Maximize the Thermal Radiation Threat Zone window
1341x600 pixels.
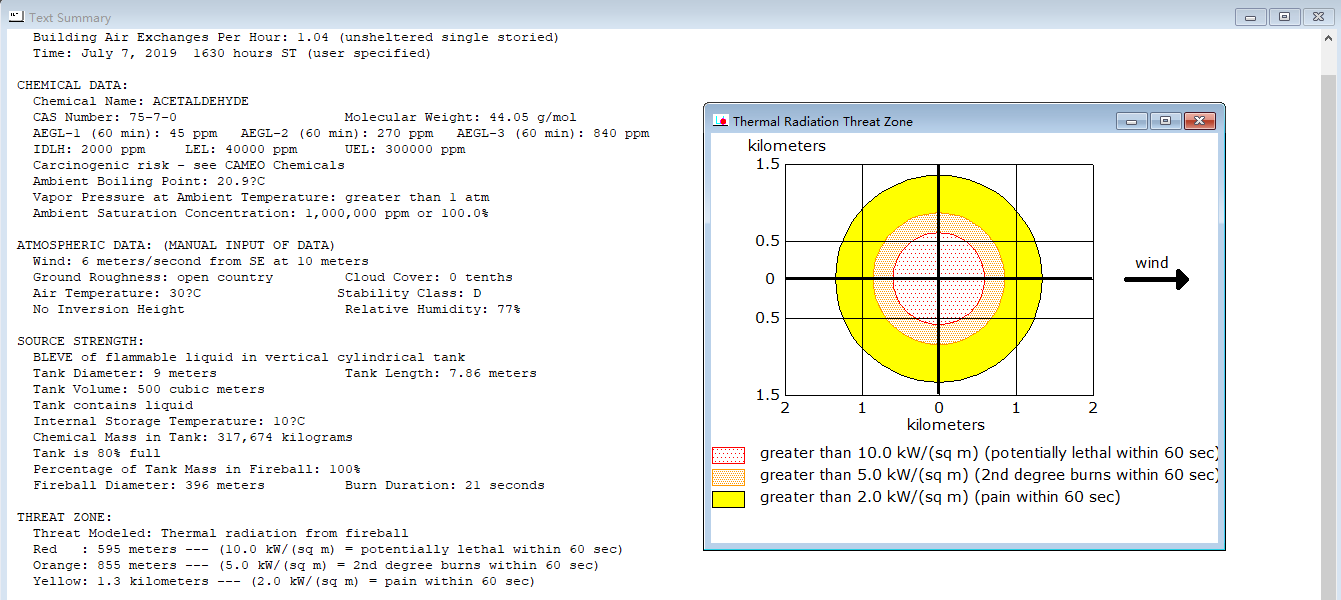1165,121
